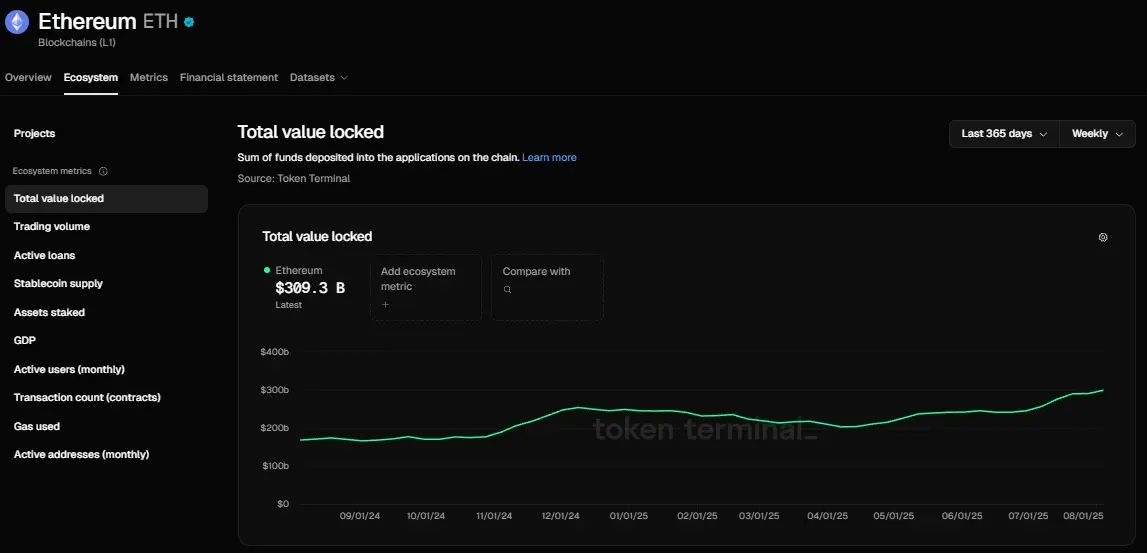Click the 03/01/25 x-axis date
The height and width of the screenshot is (553, 1147).
759,516
